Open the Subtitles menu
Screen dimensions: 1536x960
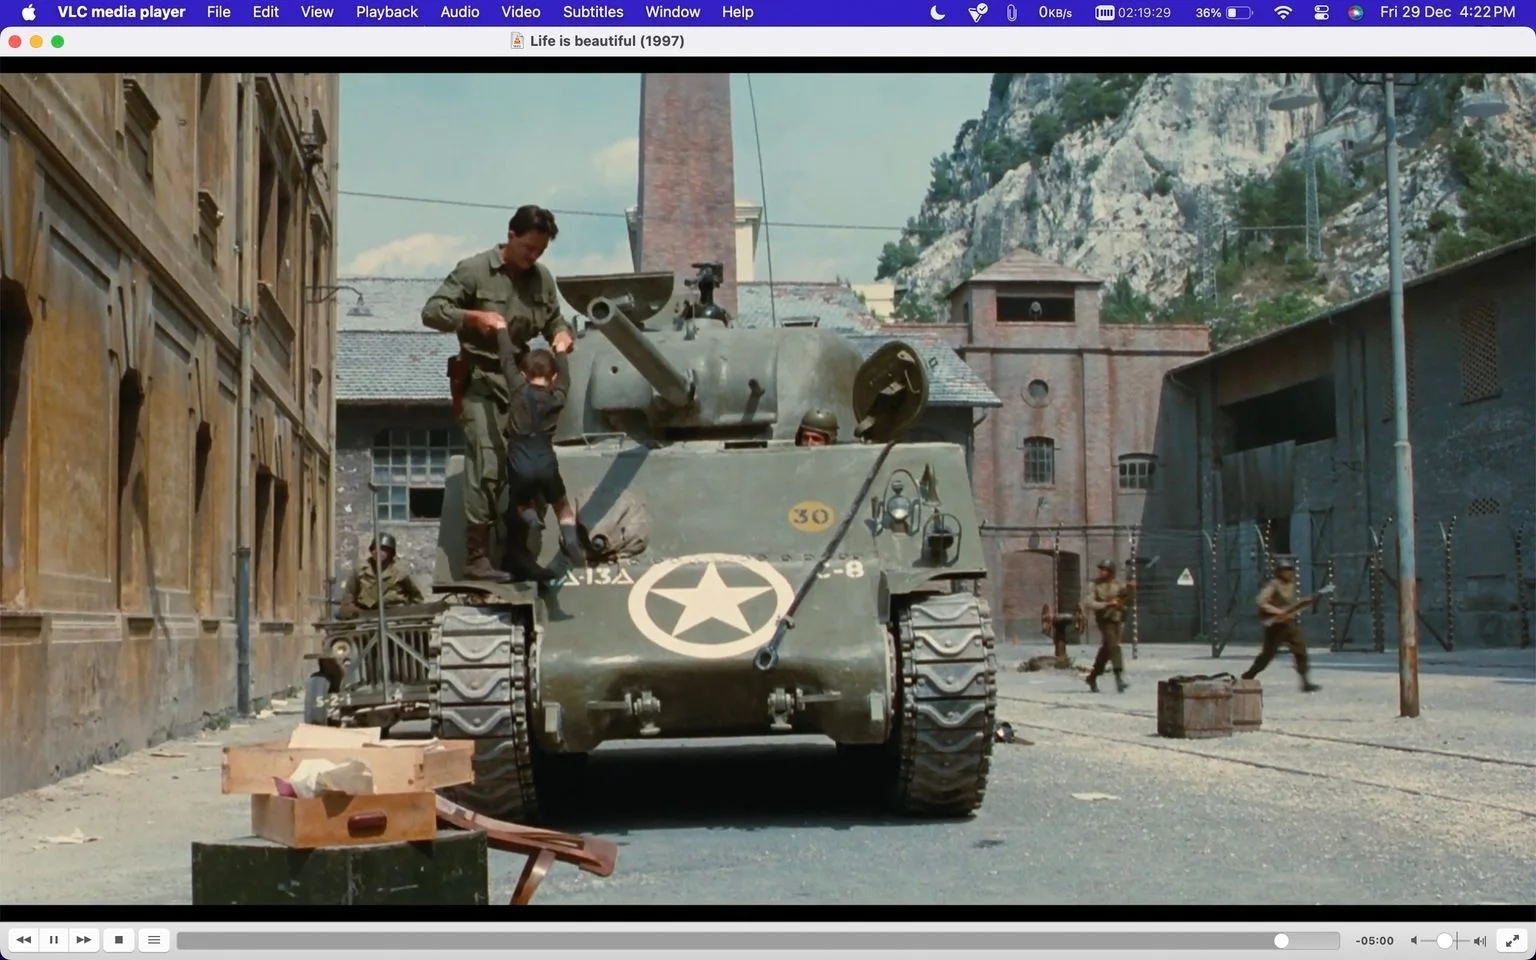[x=593, y=12]
